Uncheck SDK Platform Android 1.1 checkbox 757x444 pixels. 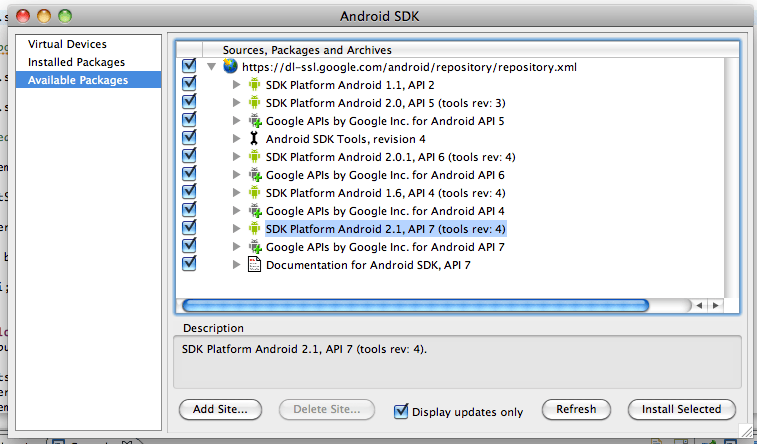(x=189, y=84)
